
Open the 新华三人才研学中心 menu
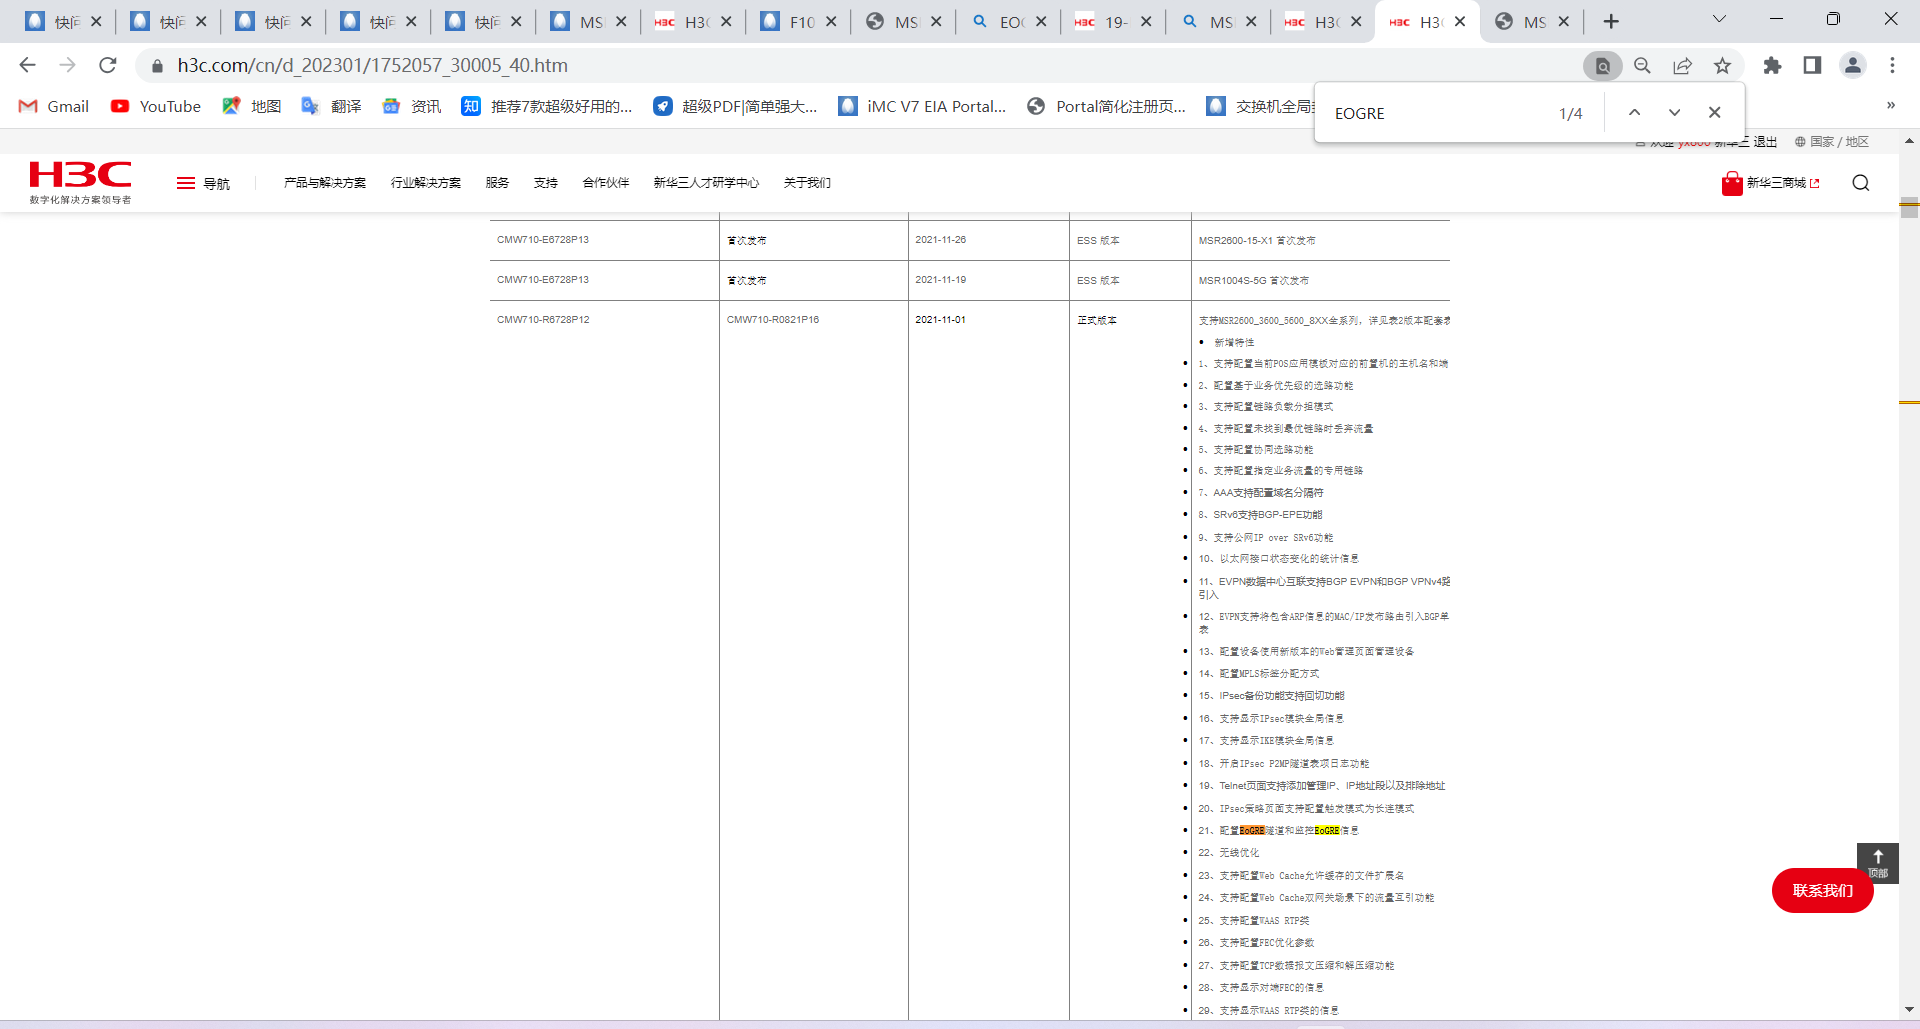coord(706,183)
